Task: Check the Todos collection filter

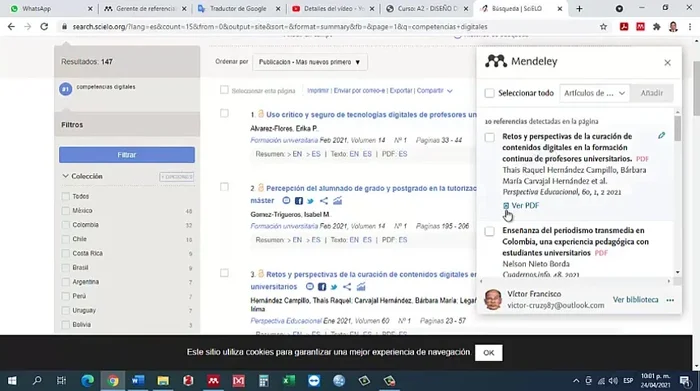Action: [66, 196]
